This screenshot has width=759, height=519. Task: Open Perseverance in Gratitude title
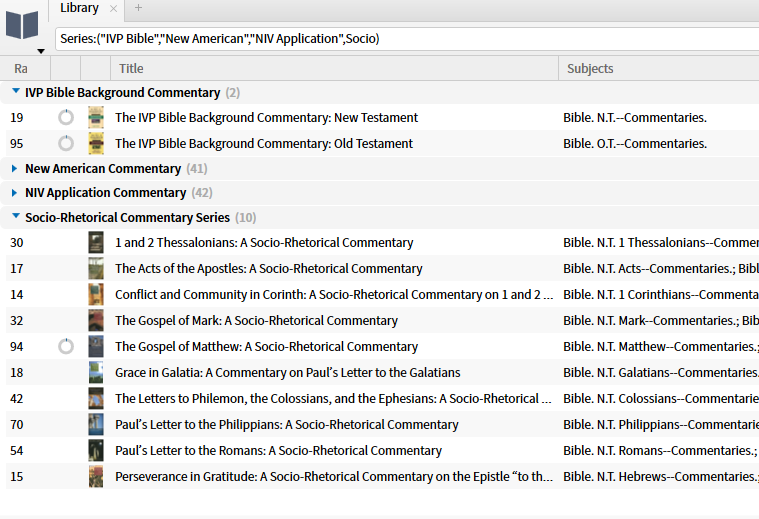334,477
